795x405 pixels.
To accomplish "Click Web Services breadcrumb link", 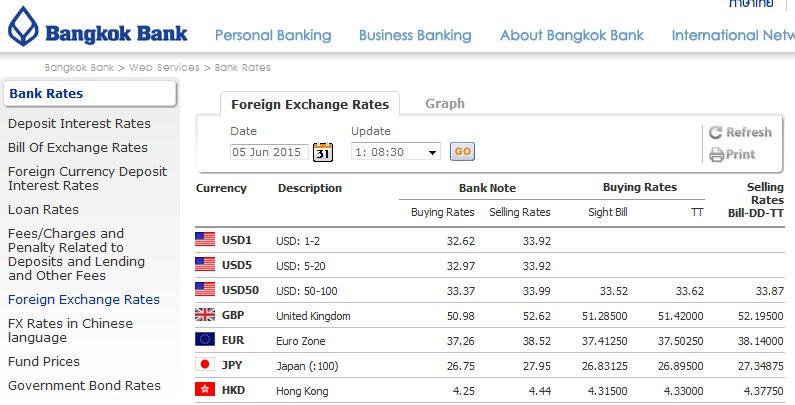I will pos(164,67).
